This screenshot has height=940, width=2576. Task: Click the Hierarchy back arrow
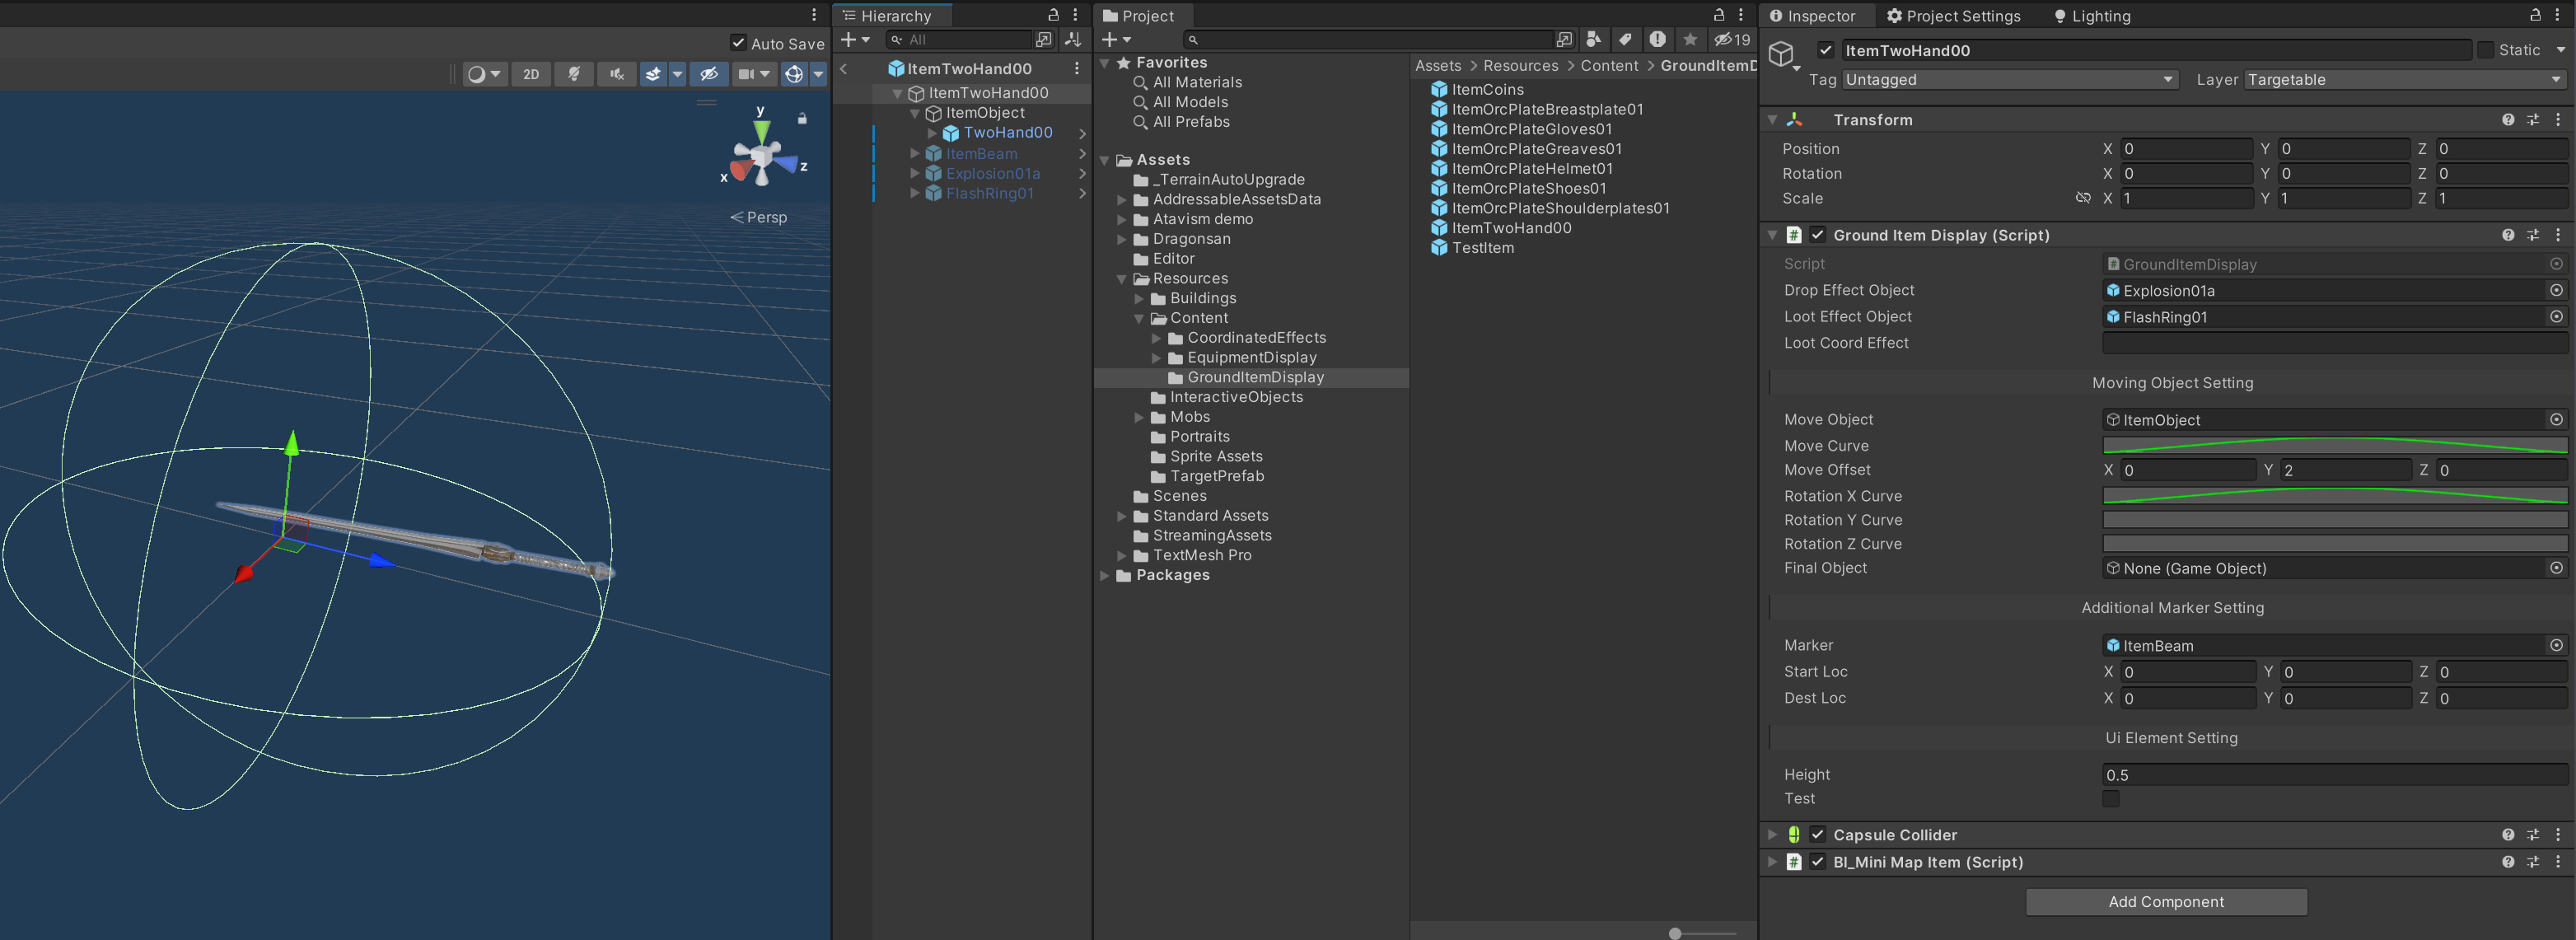coord(844,68)
